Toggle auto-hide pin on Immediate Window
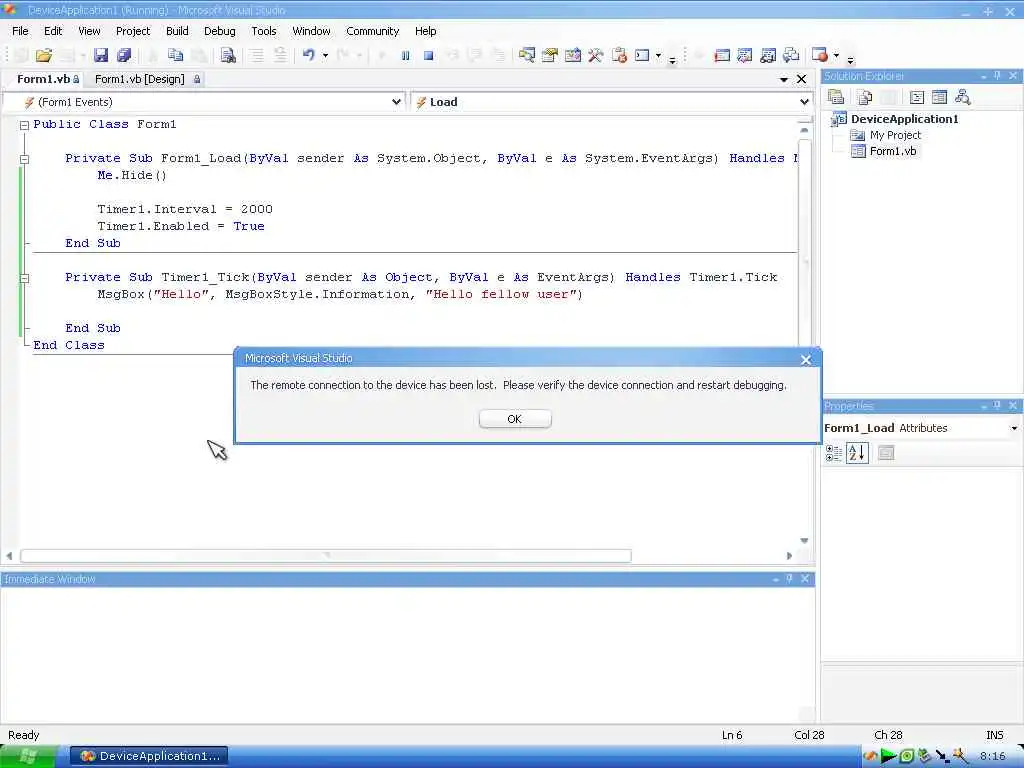The width and height of the screenshot is (1024, 768). (789, 579)
